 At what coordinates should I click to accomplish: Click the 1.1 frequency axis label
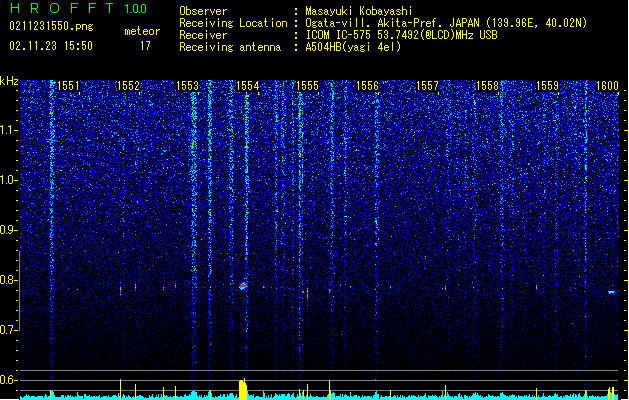coord(9,130)
